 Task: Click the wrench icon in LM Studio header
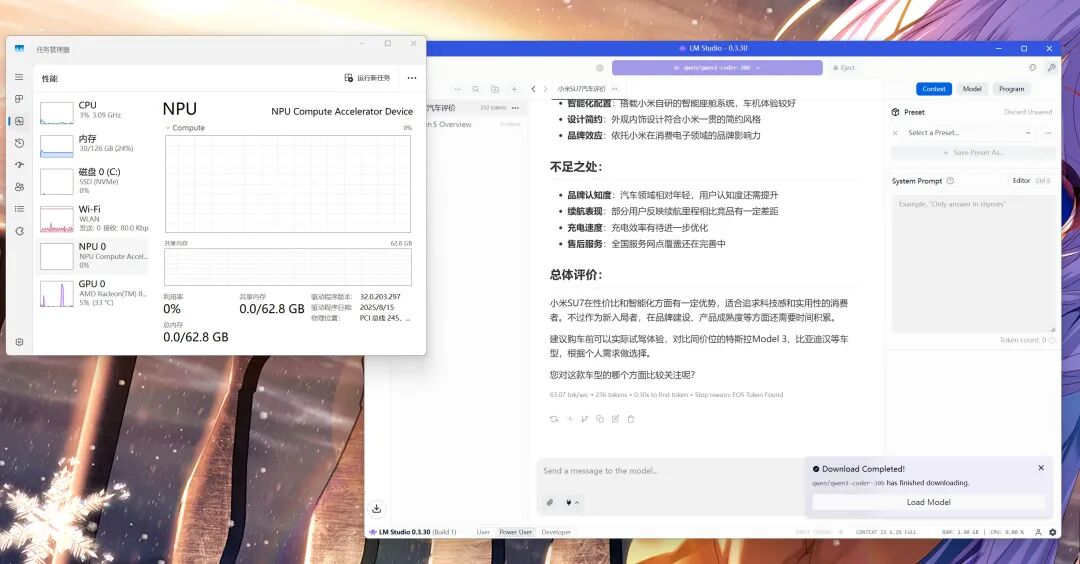(x=1051, y=67)
